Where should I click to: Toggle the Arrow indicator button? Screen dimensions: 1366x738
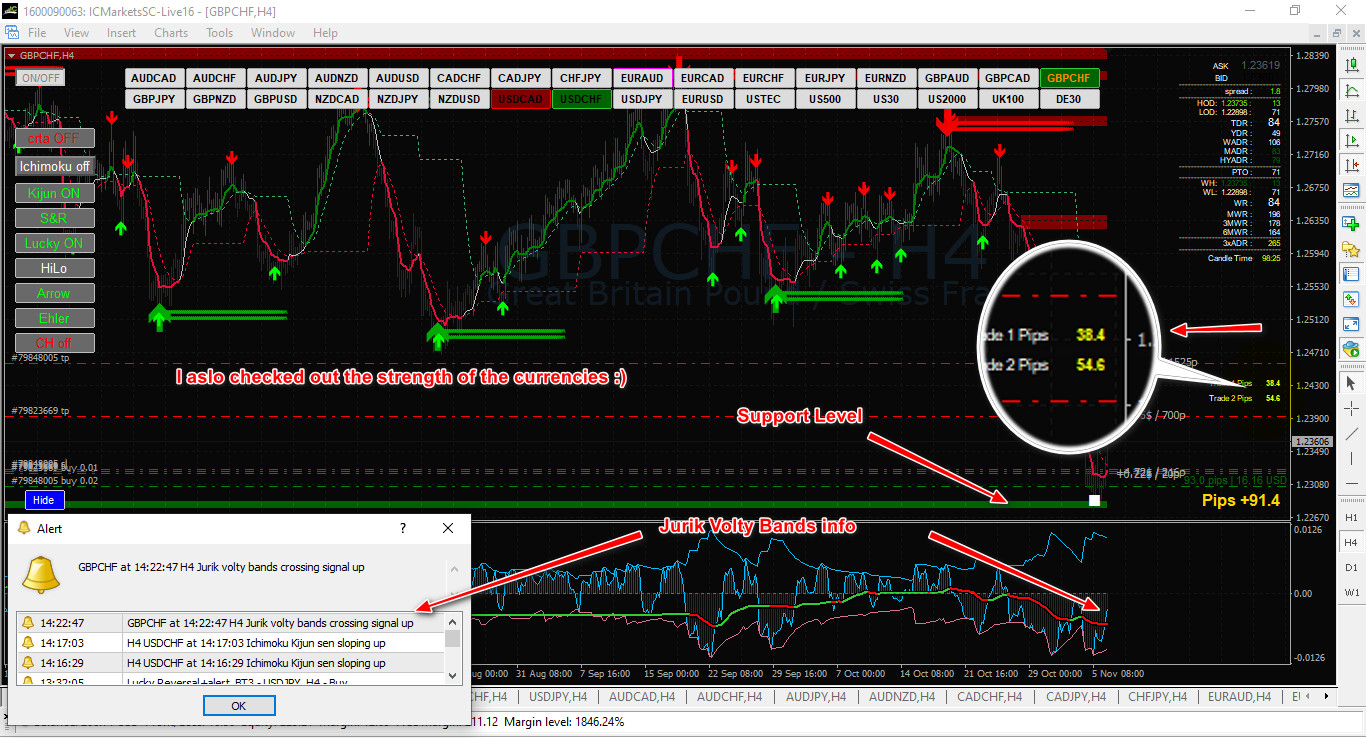[x=55, y=293]
